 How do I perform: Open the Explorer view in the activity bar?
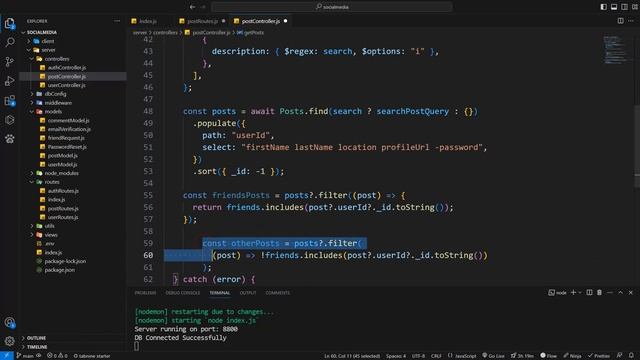[9, 23]
